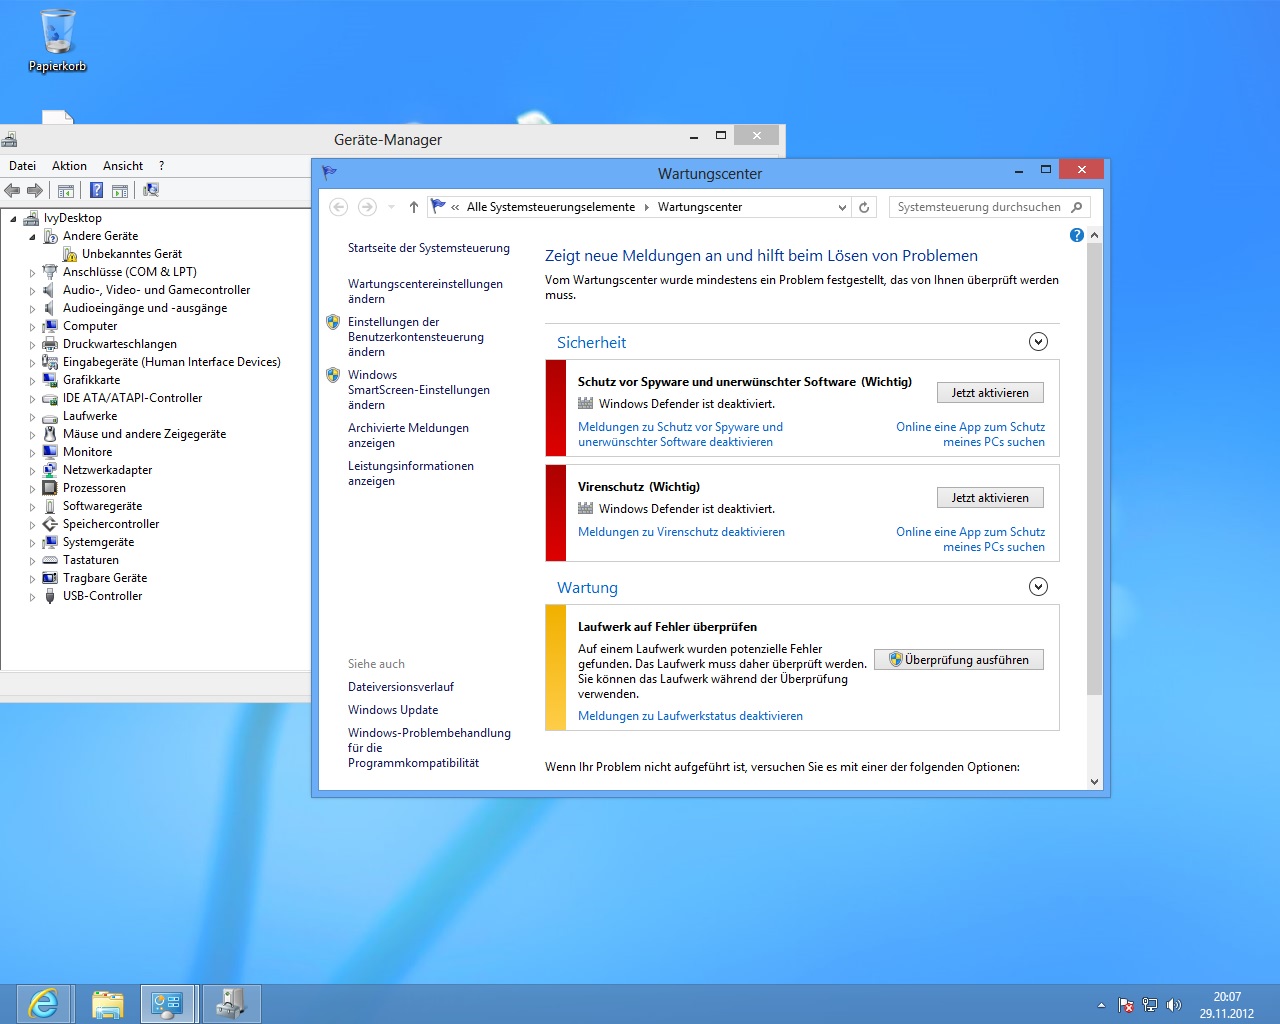
Task: Open Archivierte Meldungen anzeigen link
Action: 408,435
